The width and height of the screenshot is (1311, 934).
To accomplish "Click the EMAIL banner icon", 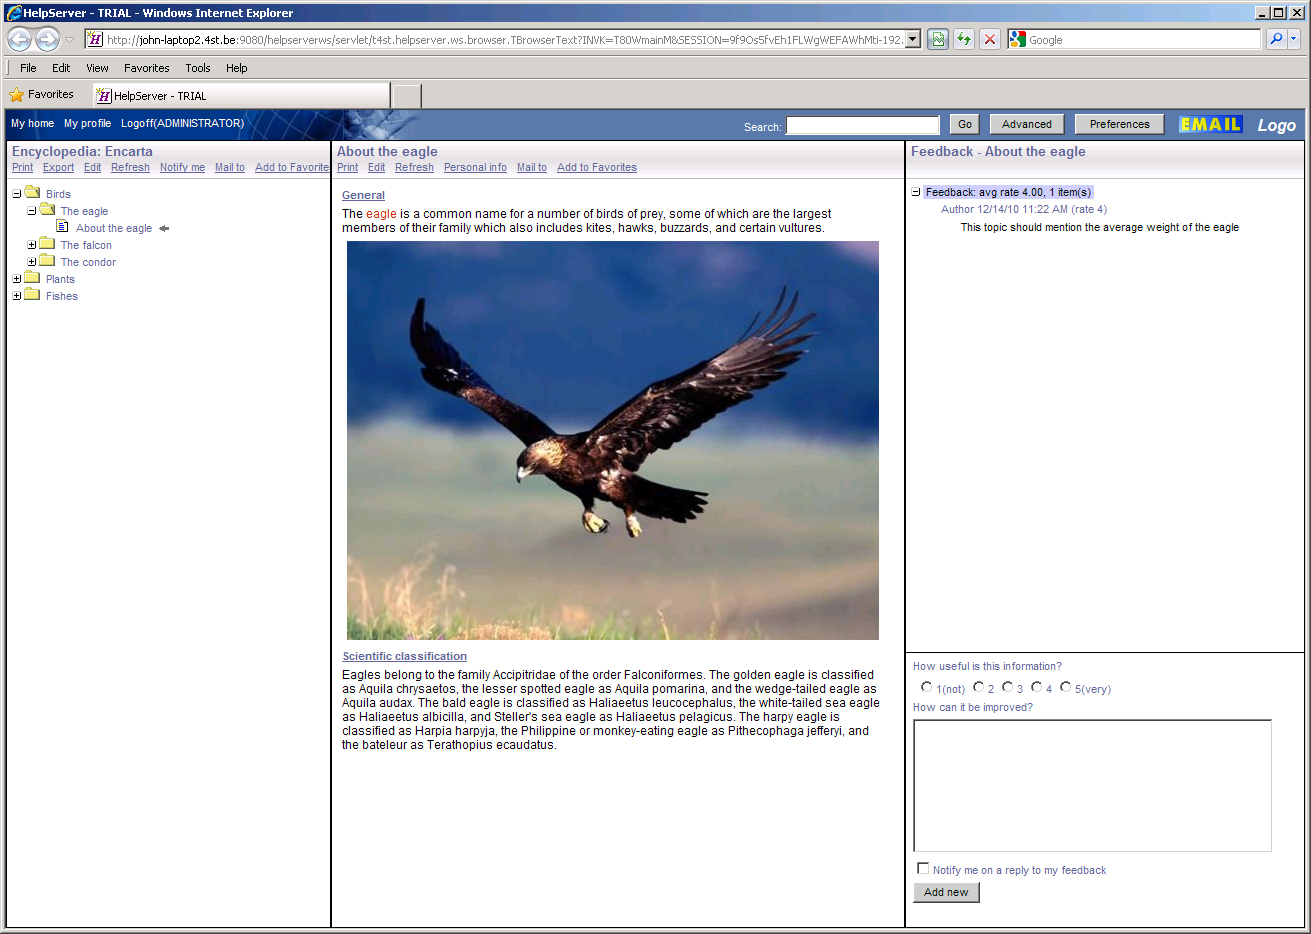I will 1210,124.
